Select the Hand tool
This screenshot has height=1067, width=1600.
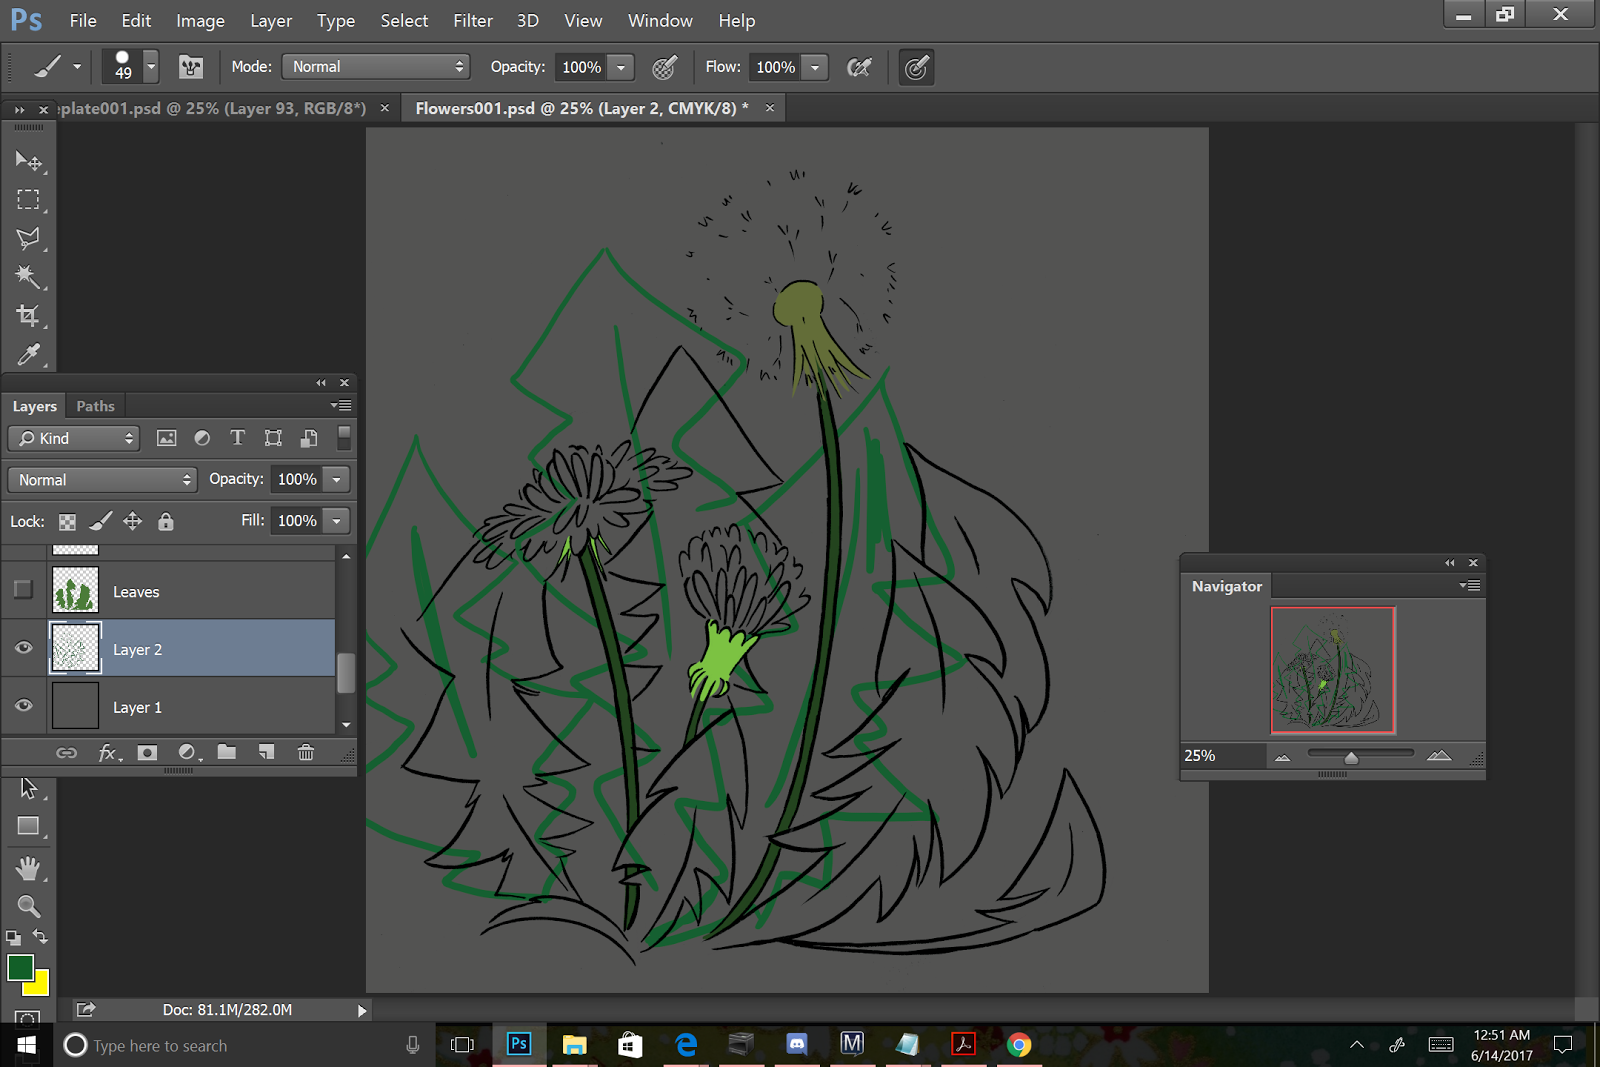pos(28,867)
